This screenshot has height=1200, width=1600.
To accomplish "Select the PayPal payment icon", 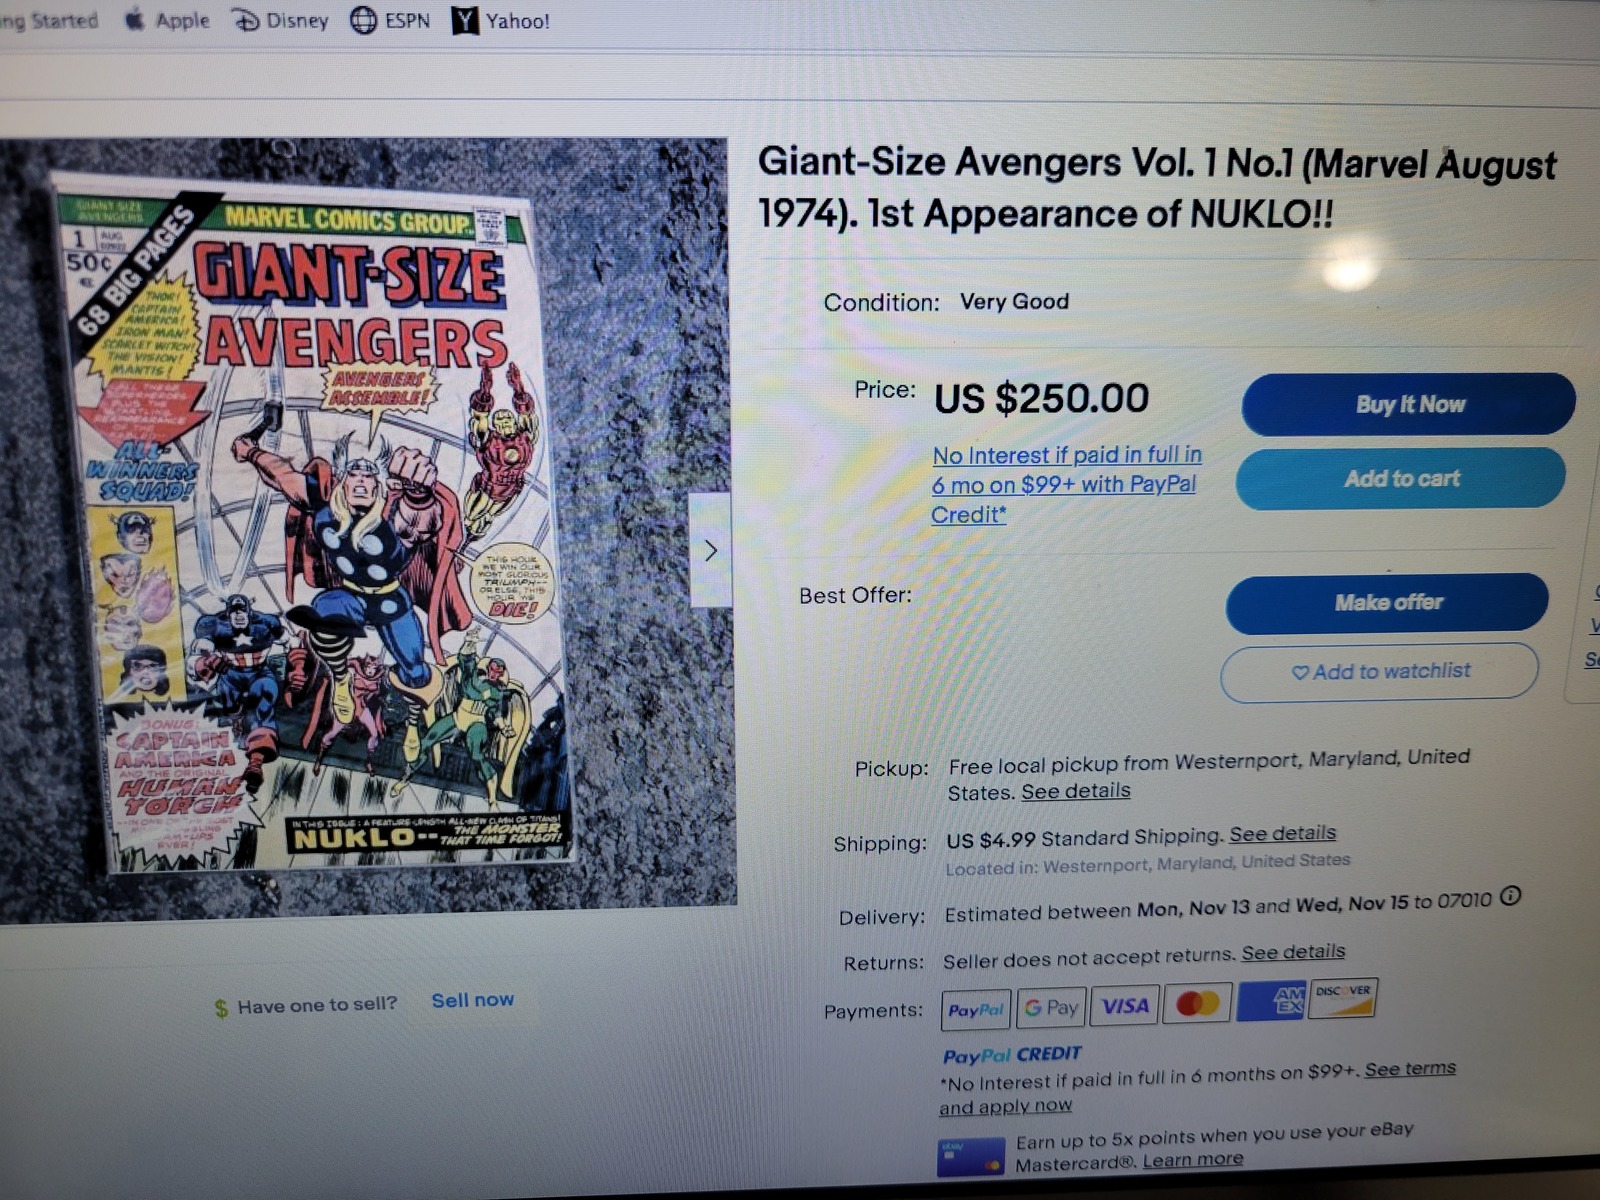I will 976,1010.
